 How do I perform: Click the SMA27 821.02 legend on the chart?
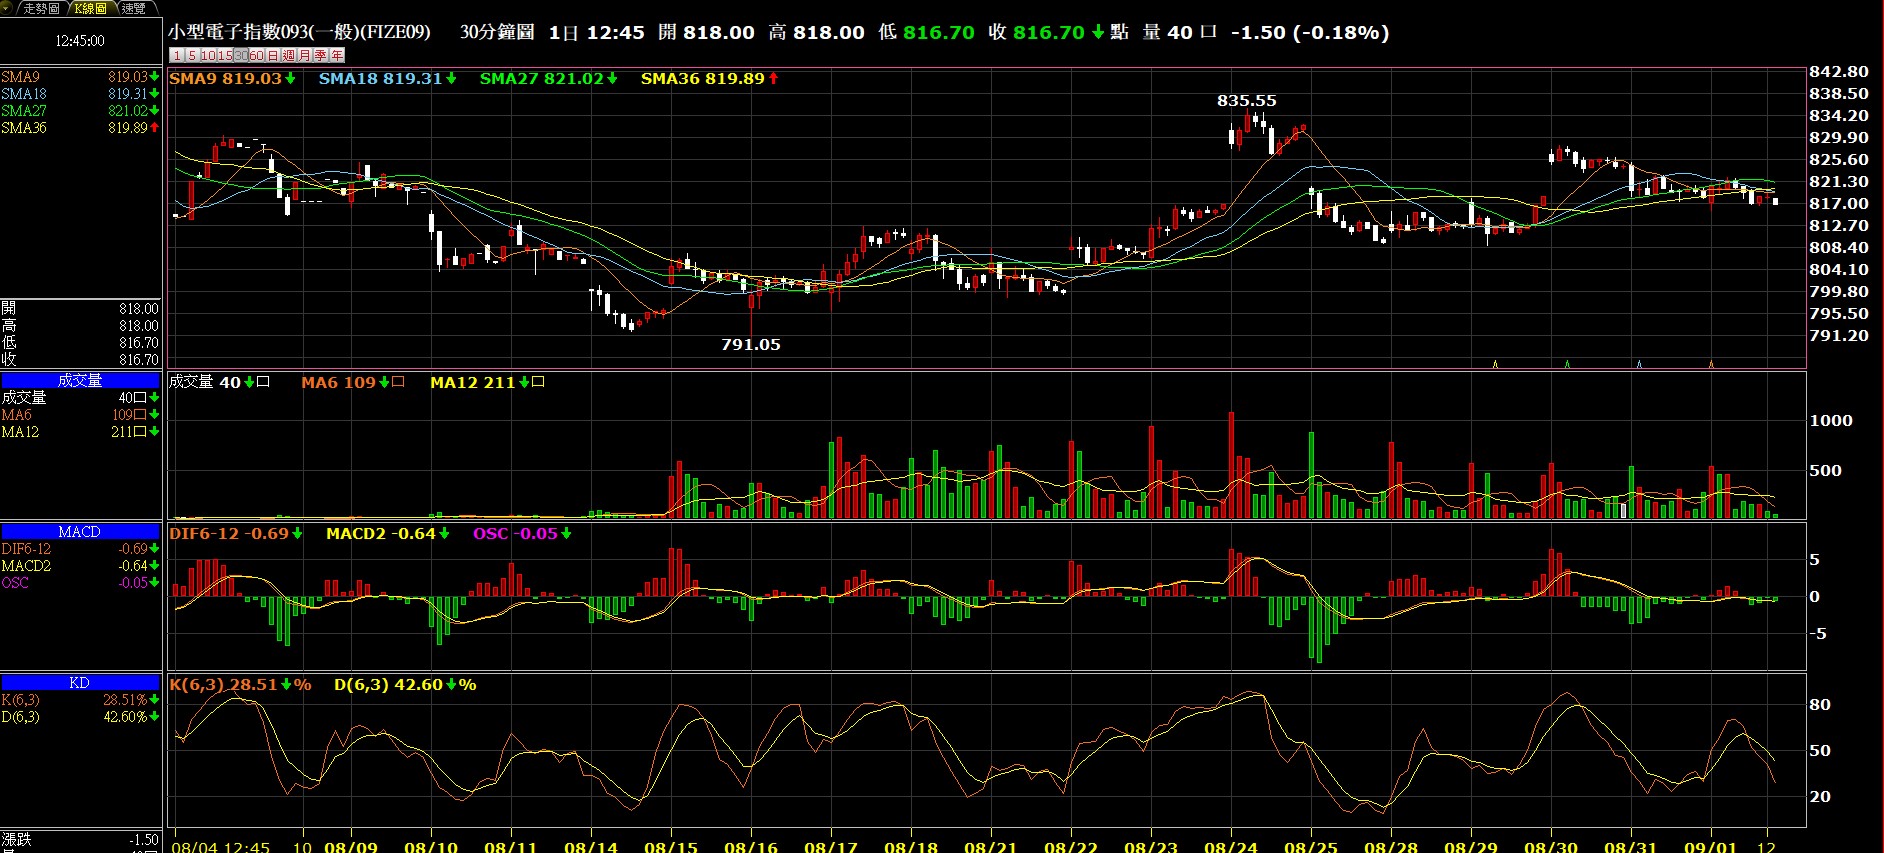[x=548, y=78]
